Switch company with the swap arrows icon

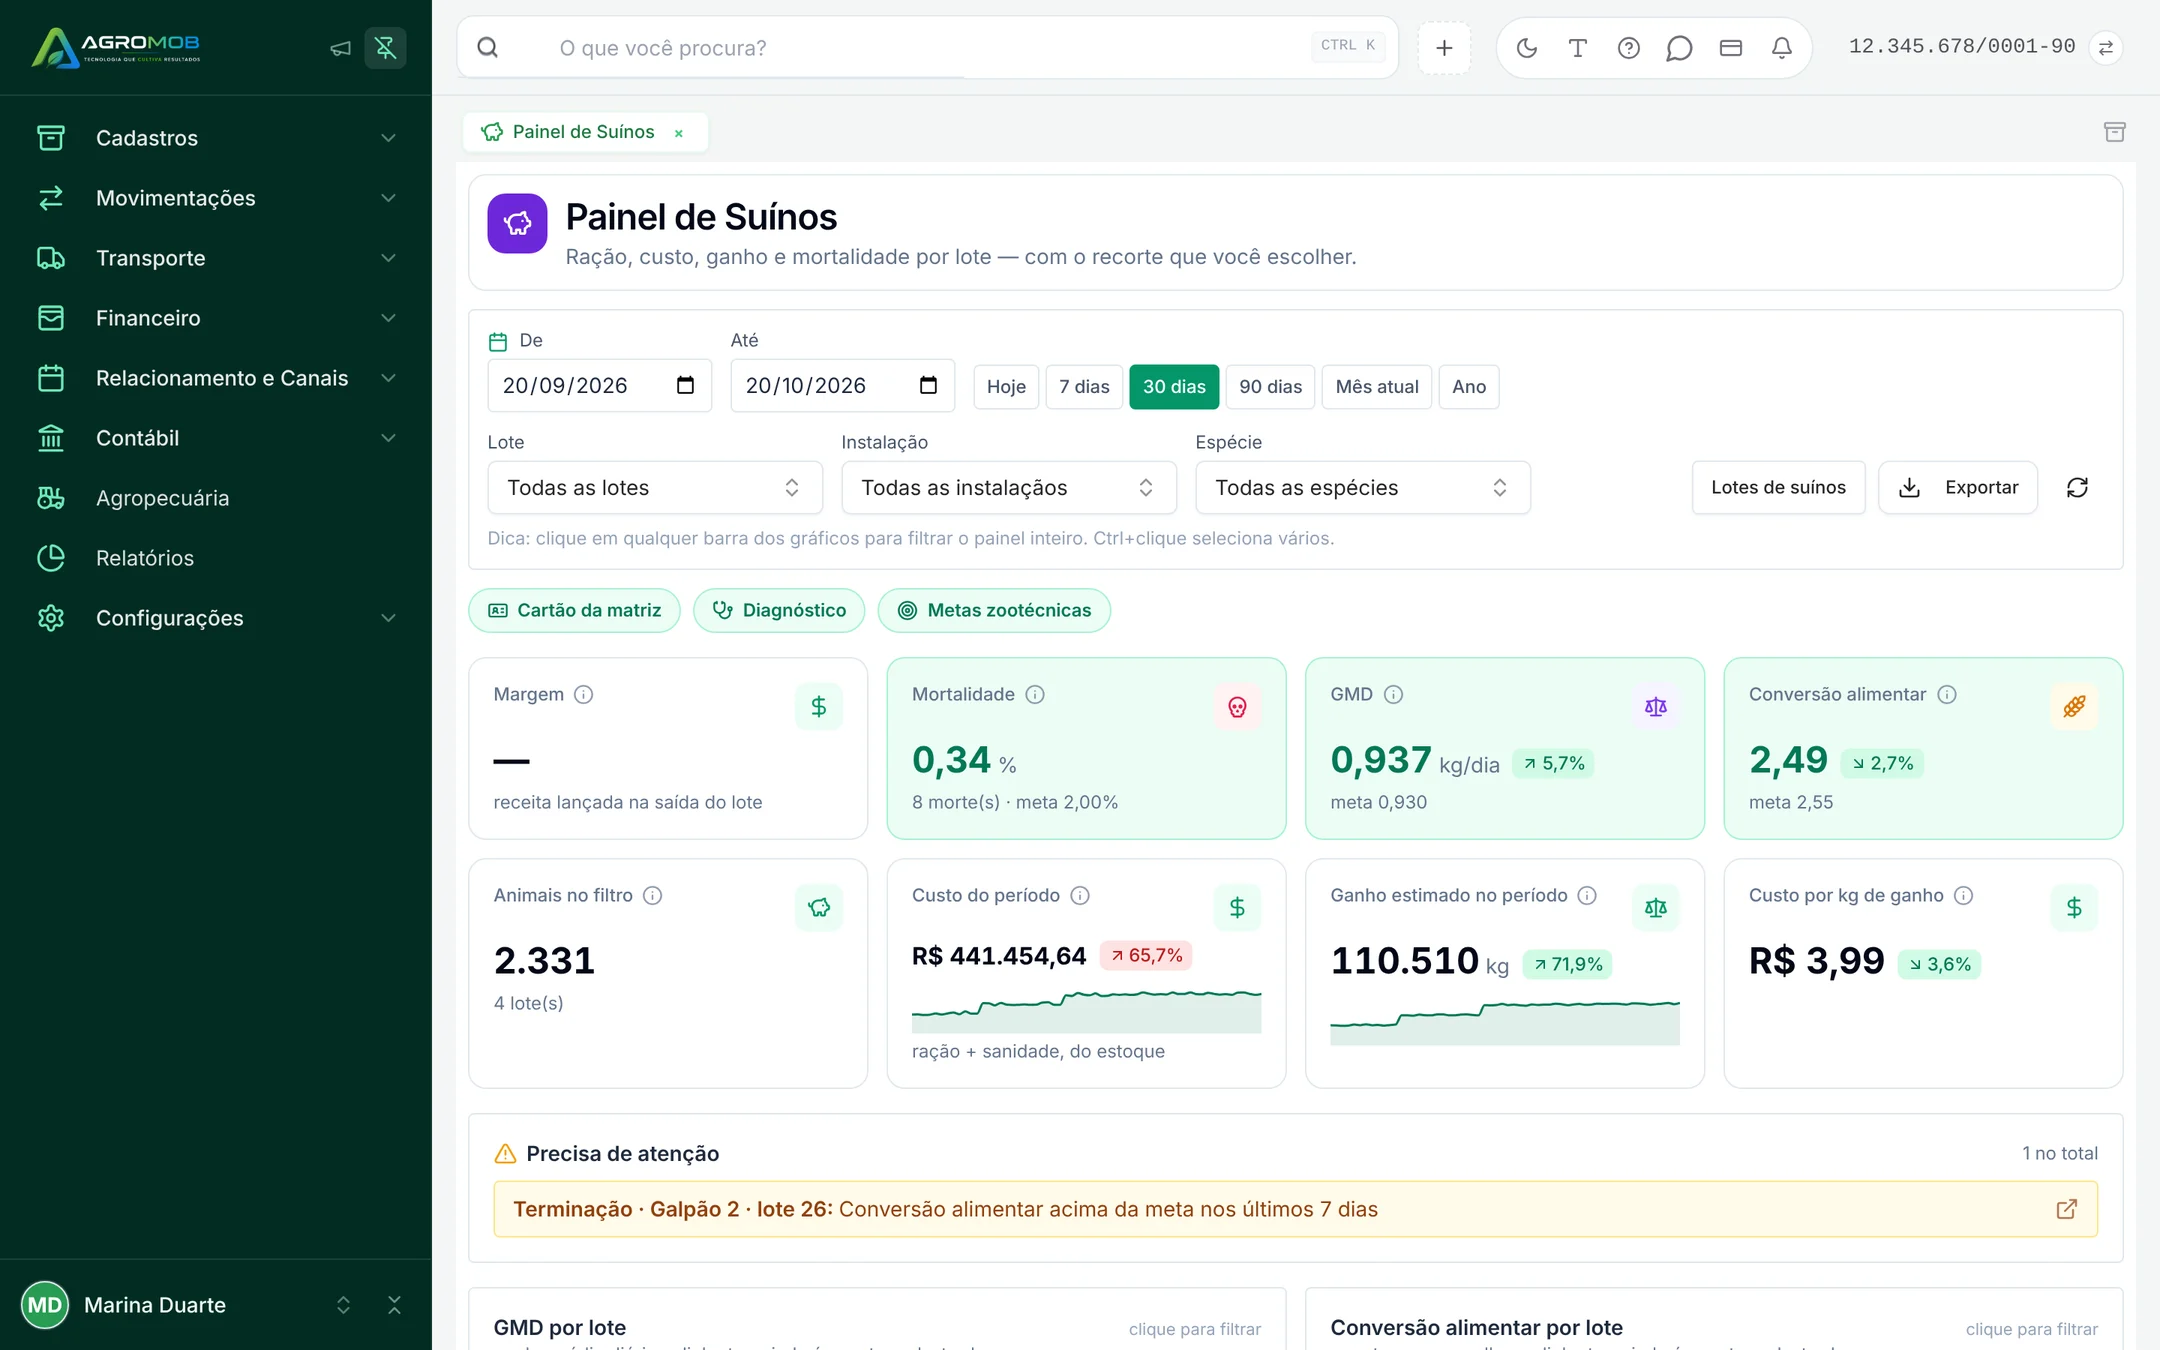pos(2106,48)
